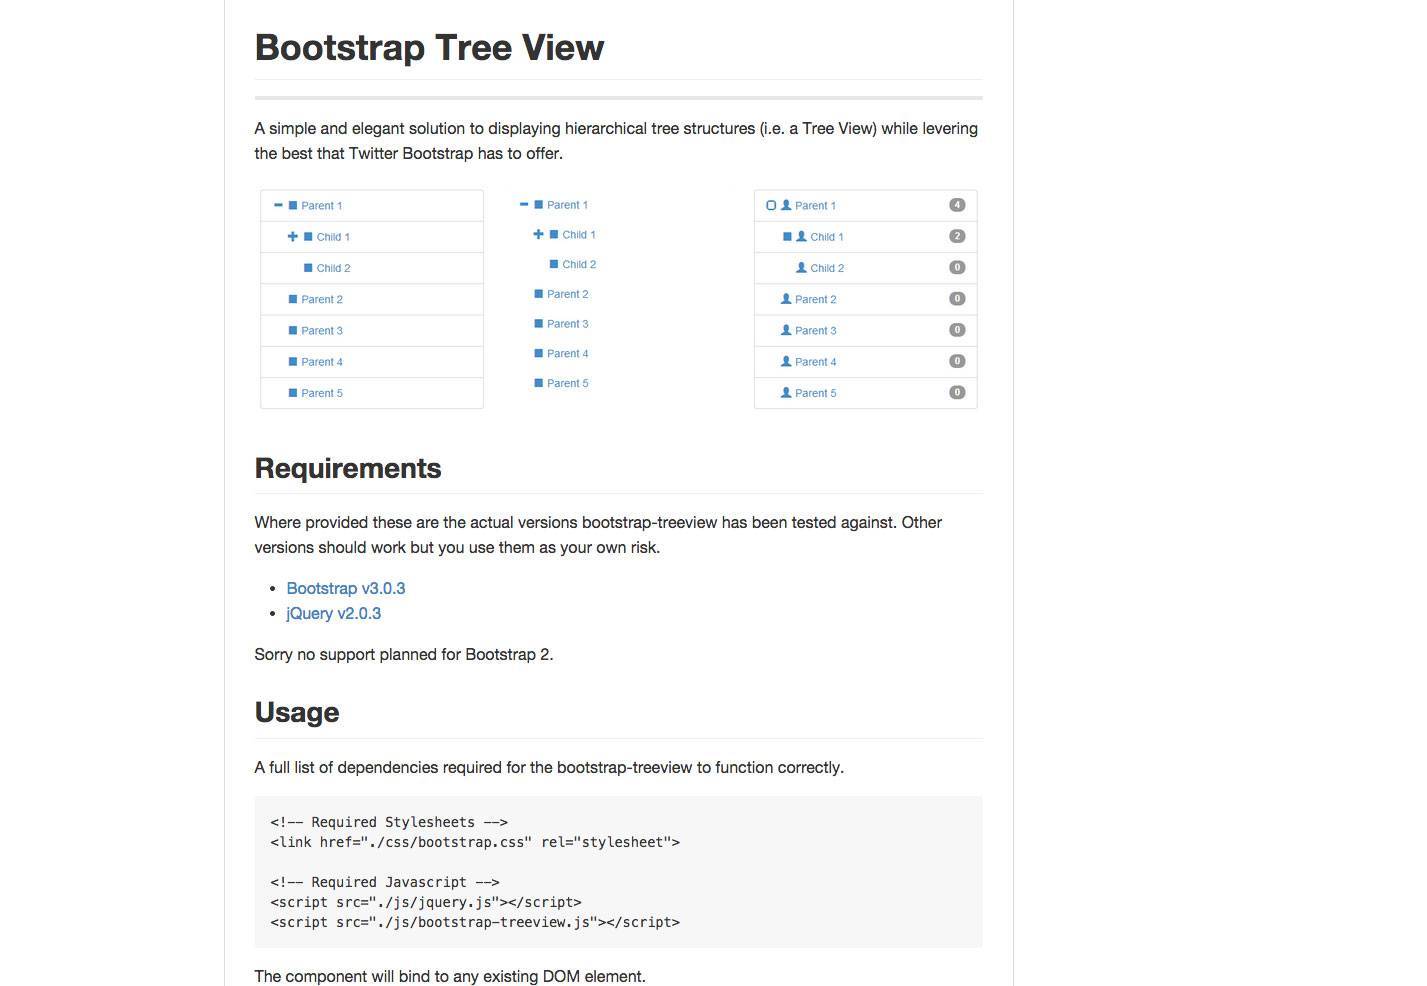
Task: Click the square icon before Child 2 in left tree
Action: tap(308, 268)
